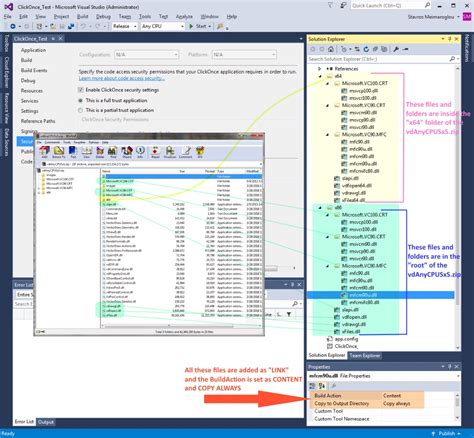Open the Release configuration dropdown
Screen dimensions: 474x438
tap(124, 26)
